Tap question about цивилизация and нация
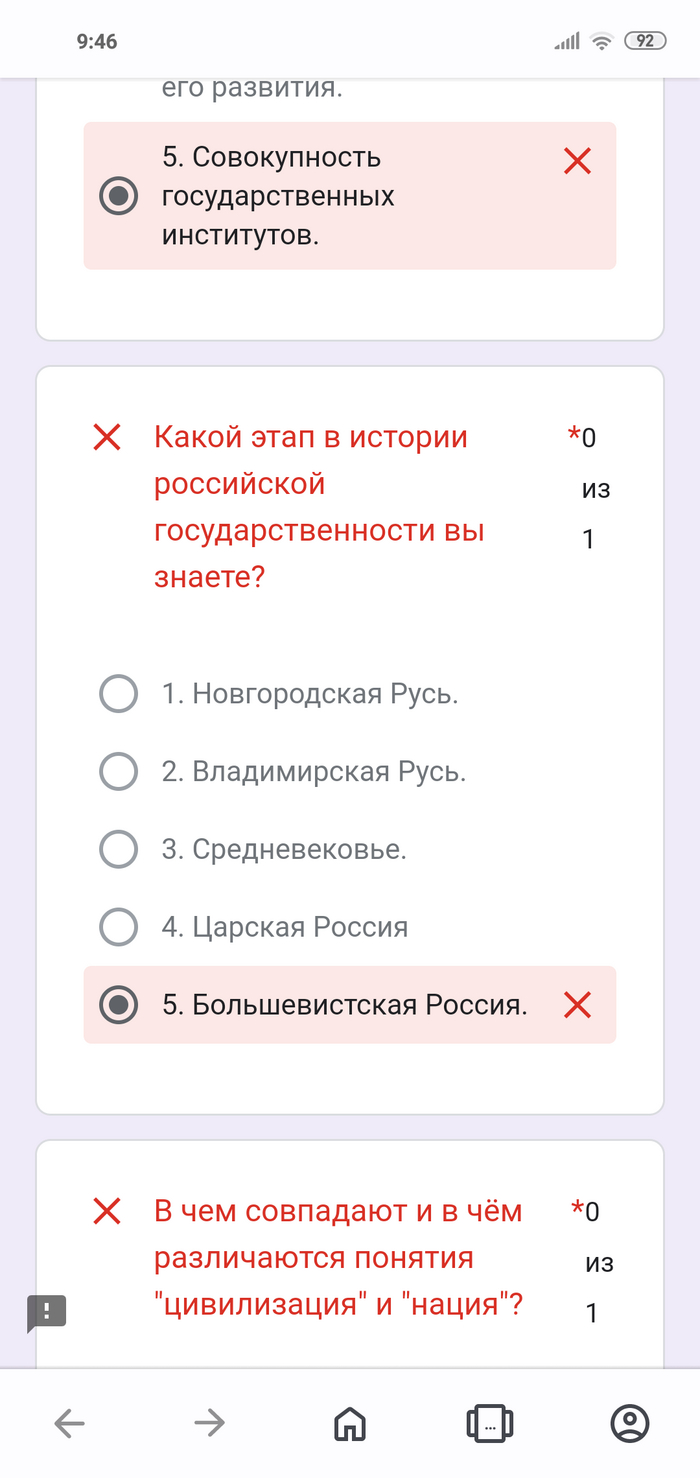 [338, 1258]
